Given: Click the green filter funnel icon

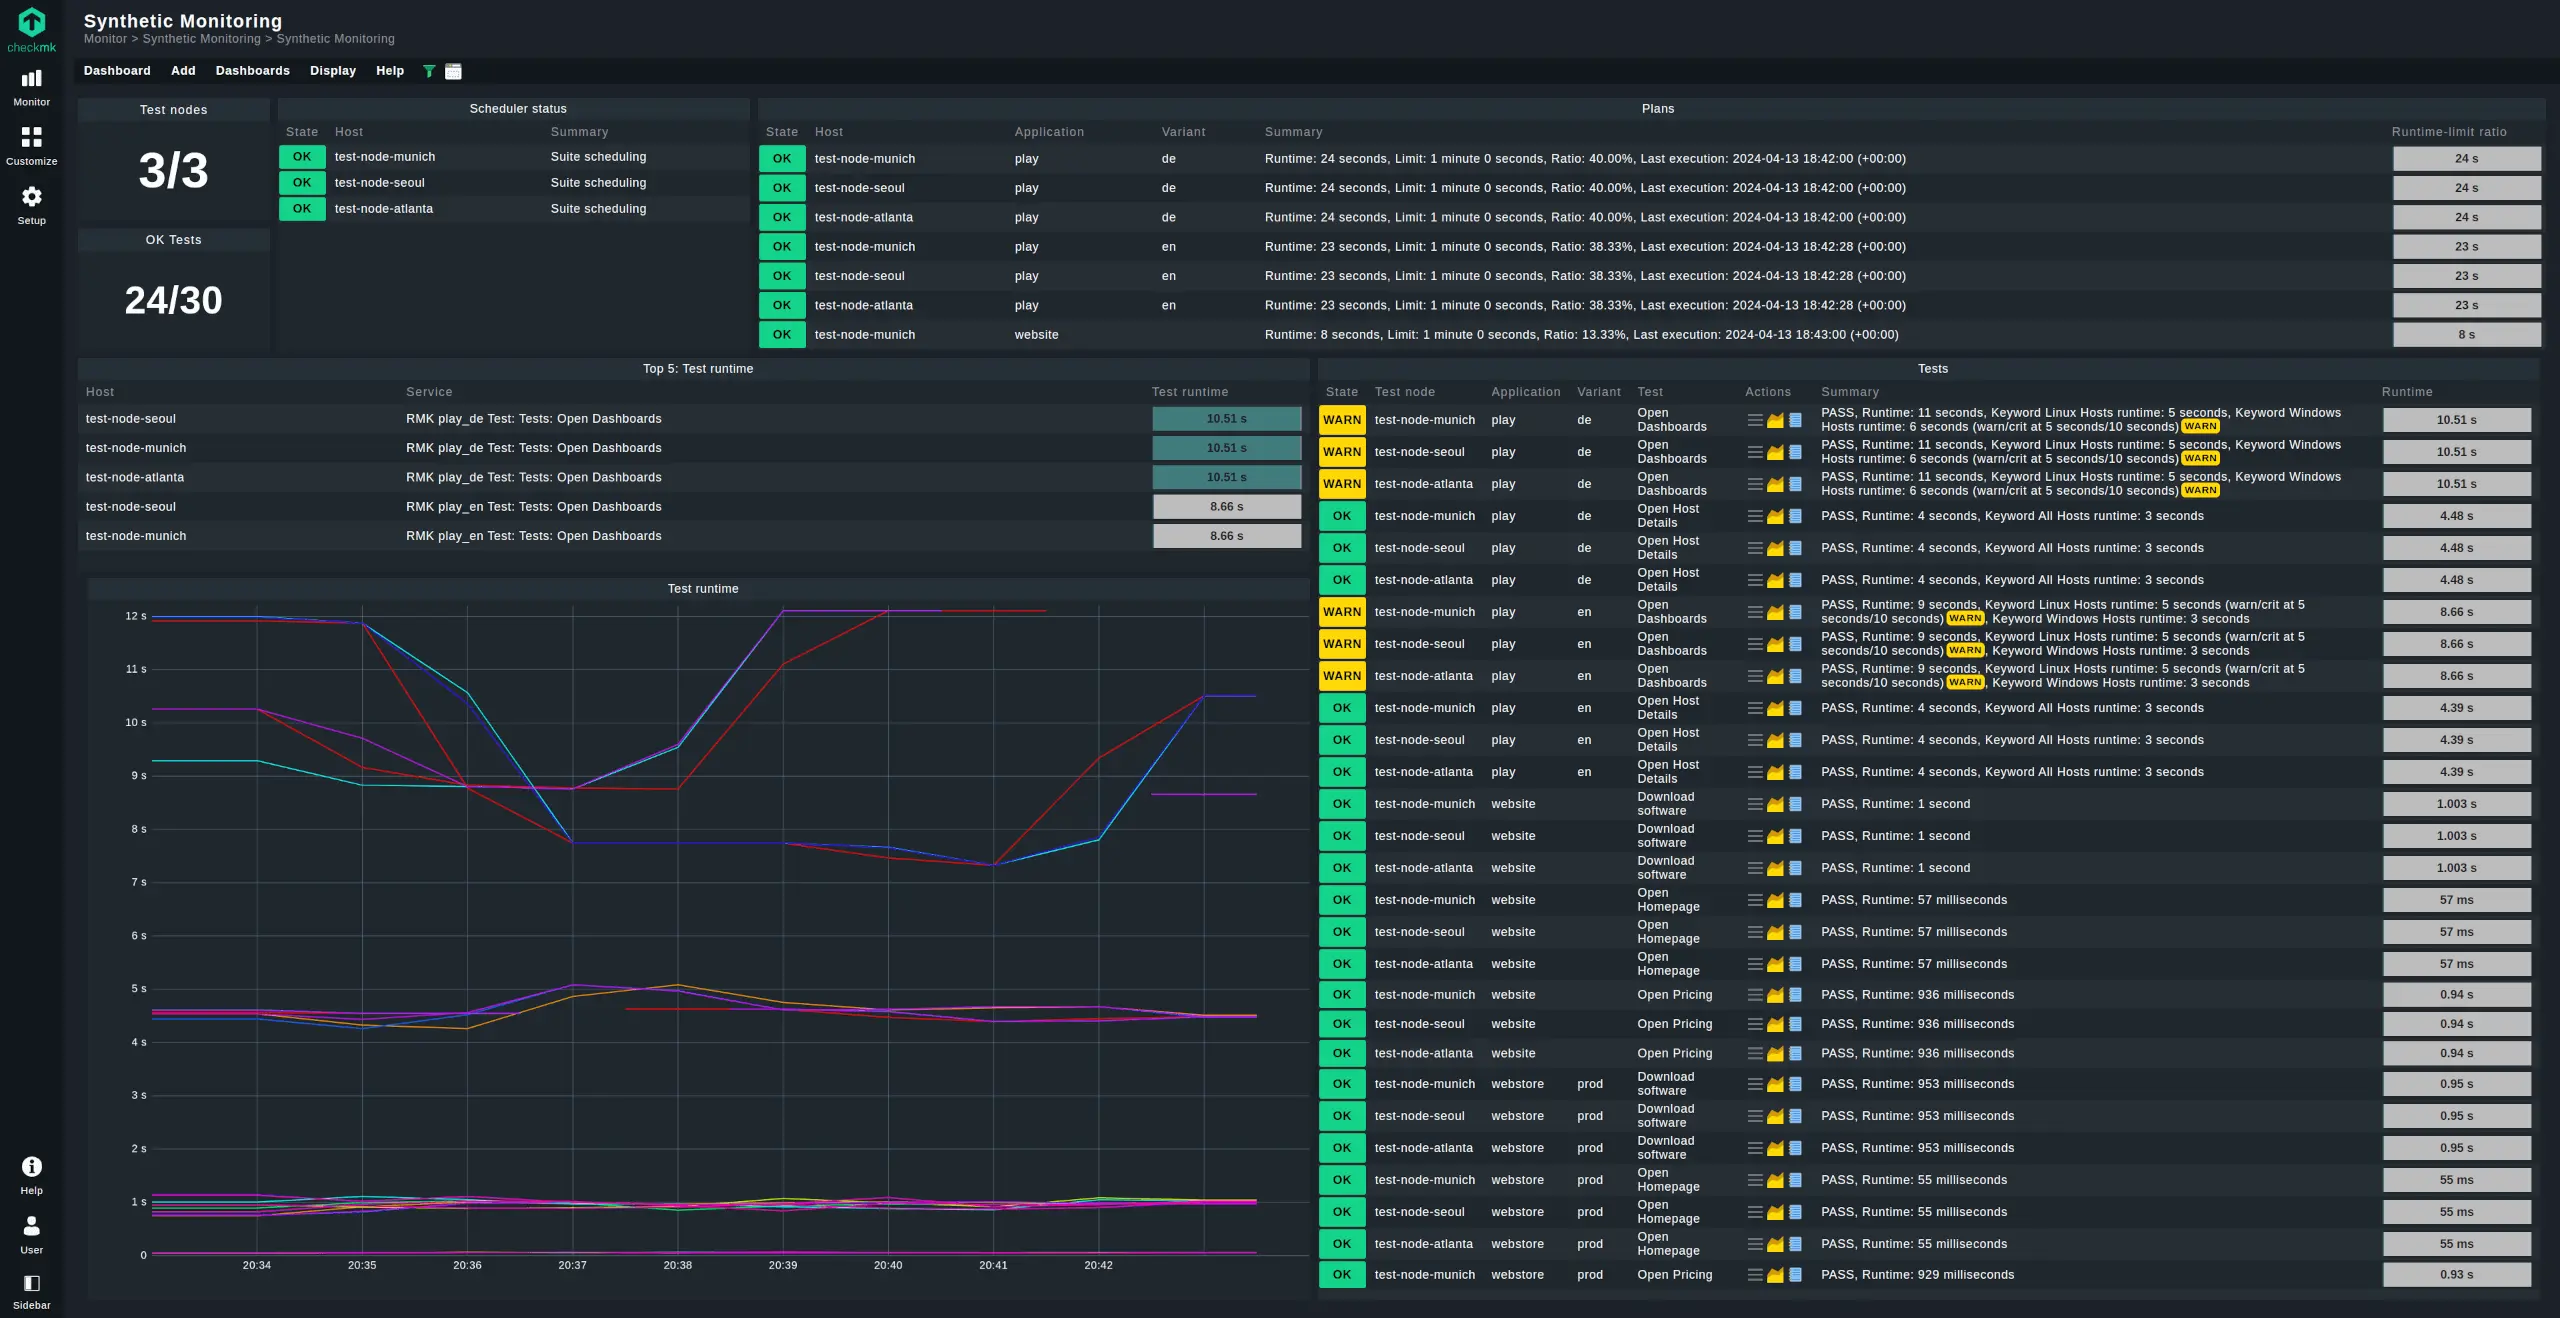Looking at the screenshot, I should click(429, 71).
